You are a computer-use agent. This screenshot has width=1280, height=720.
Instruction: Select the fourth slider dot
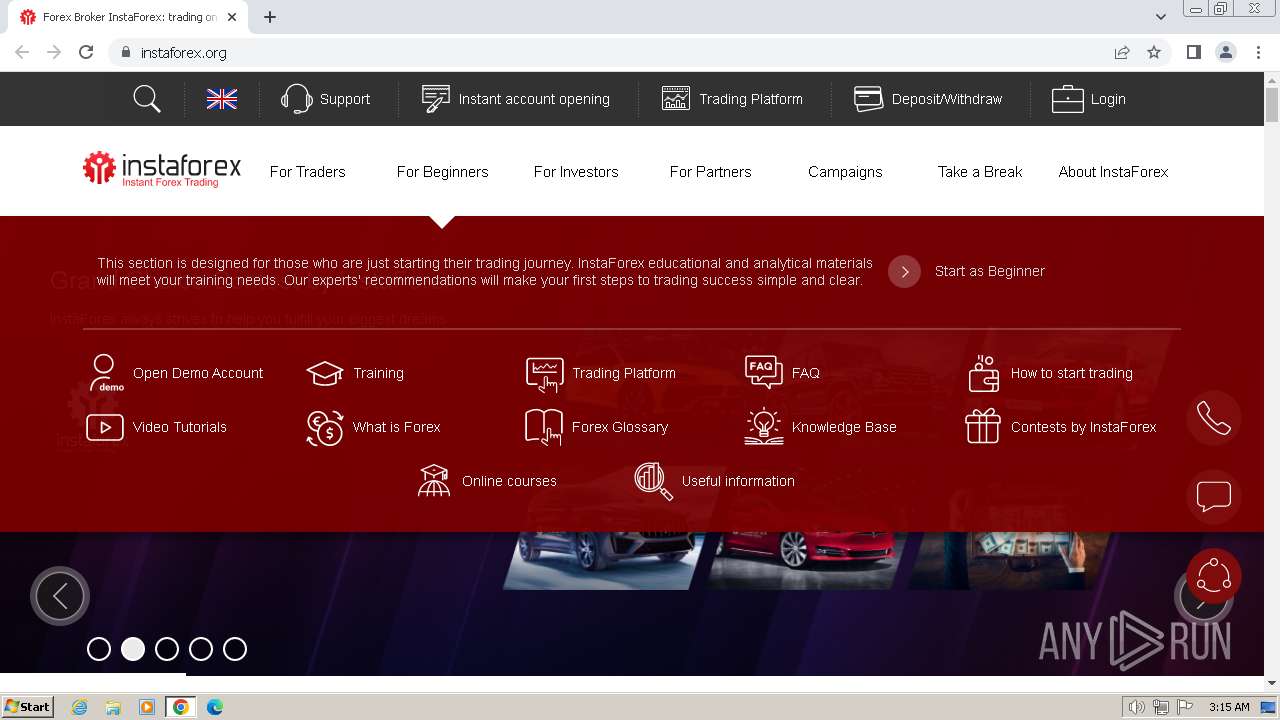(201, 649)
